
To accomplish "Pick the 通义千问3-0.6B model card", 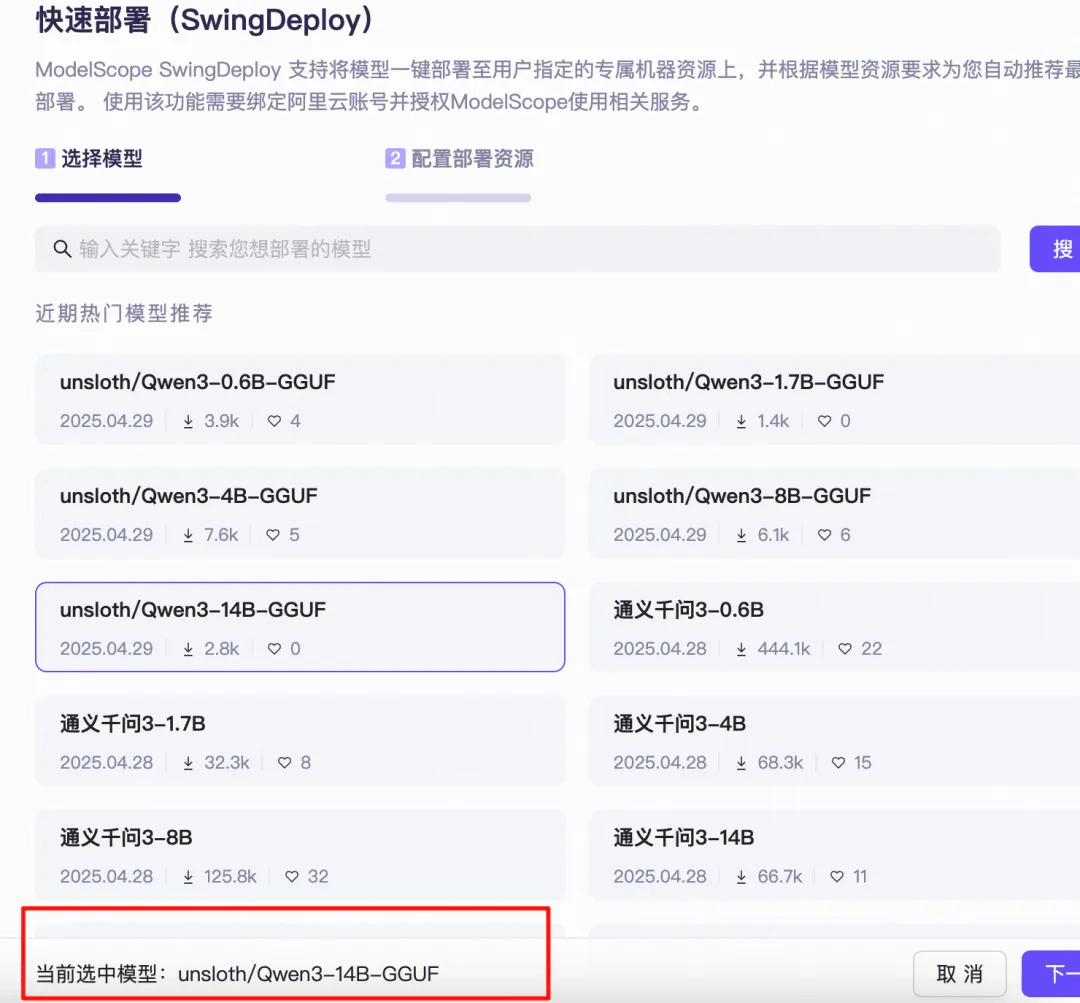I will pos(834,627).
